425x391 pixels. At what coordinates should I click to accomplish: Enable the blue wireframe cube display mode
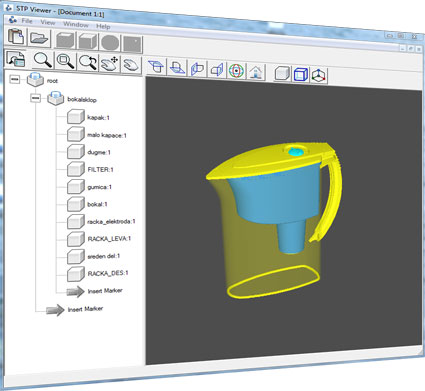pyautogui.click(x=300, y=74)
